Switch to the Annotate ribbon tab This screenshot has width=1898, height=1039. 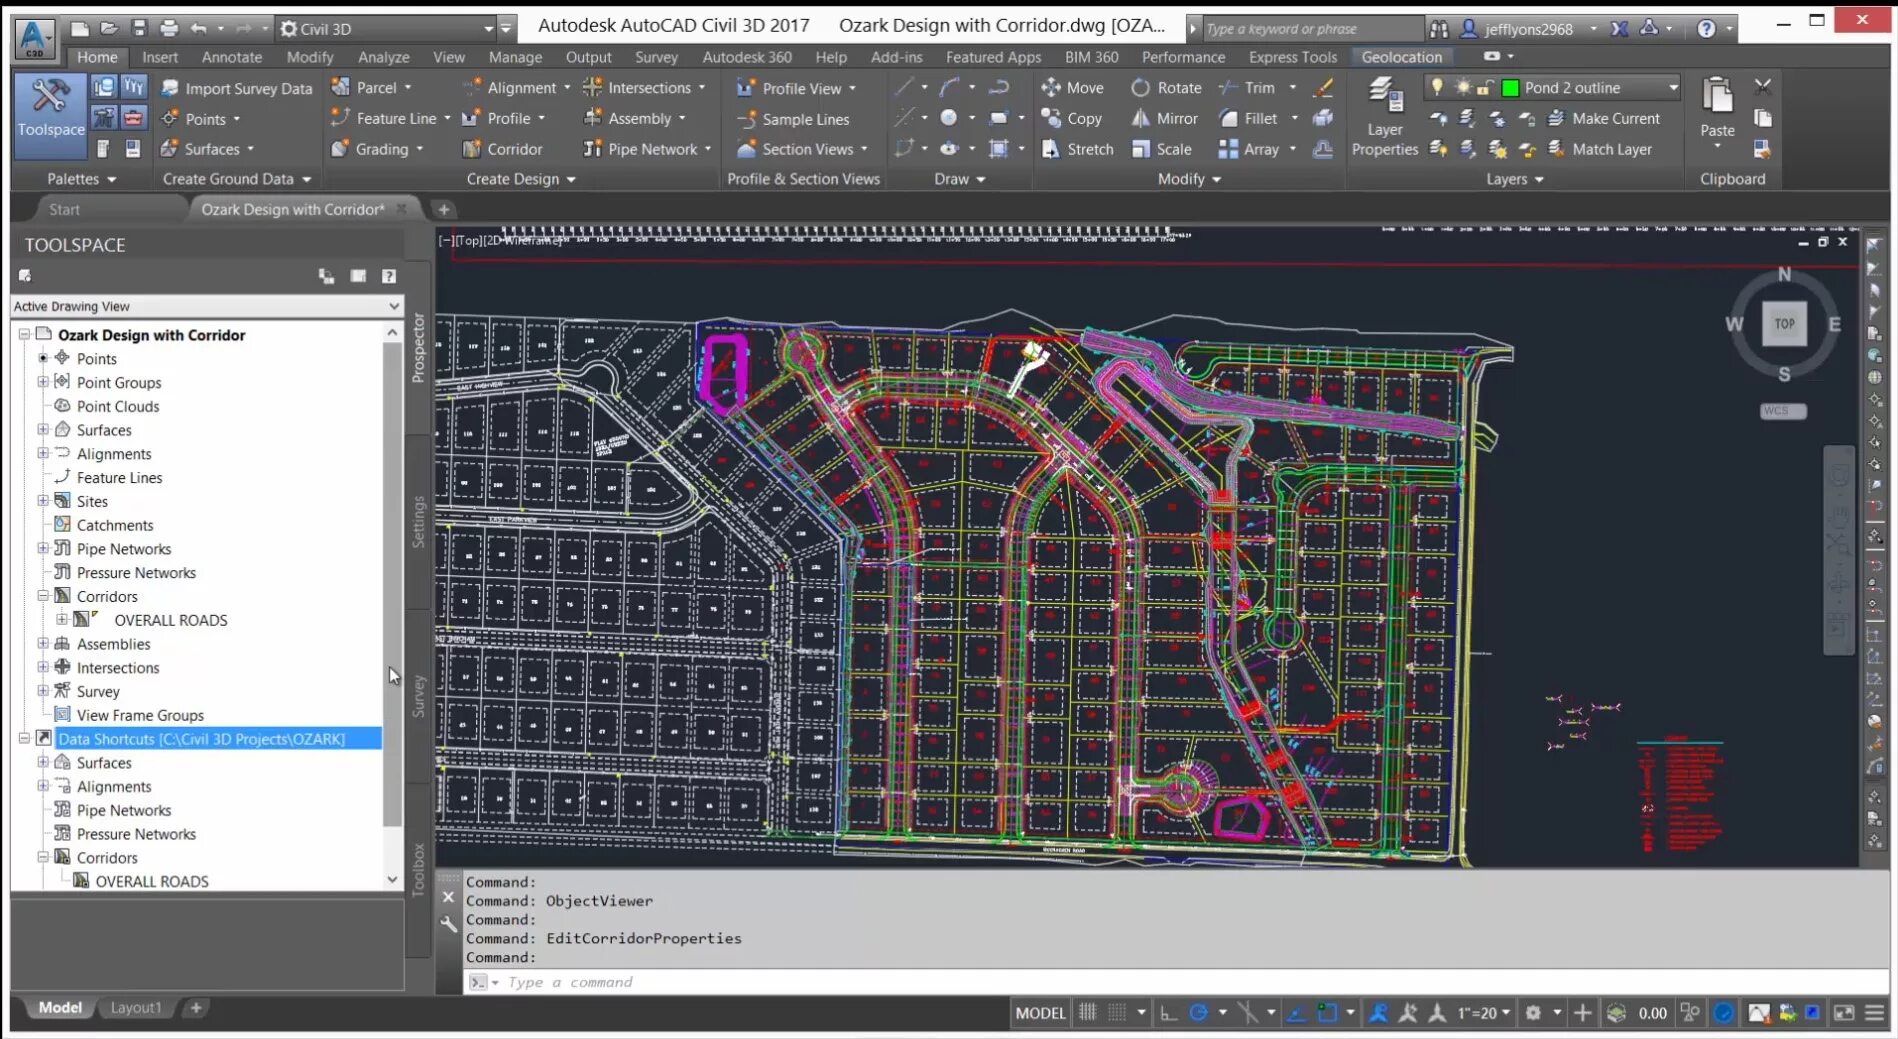231,57
